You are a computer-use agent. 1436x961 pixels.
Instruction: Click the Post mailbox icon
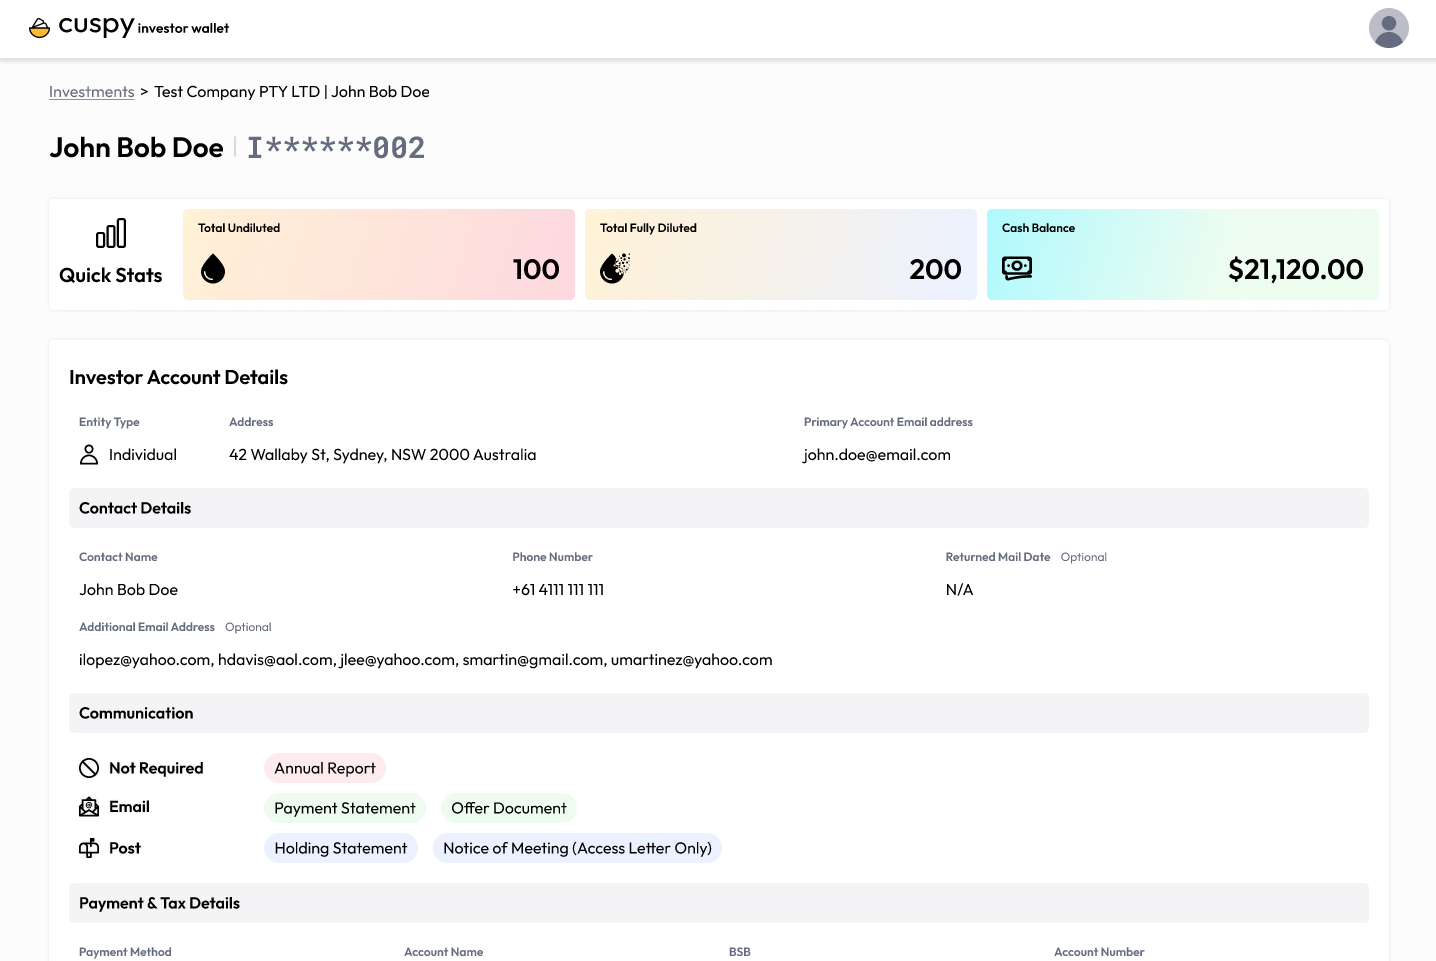click(89, 848)
